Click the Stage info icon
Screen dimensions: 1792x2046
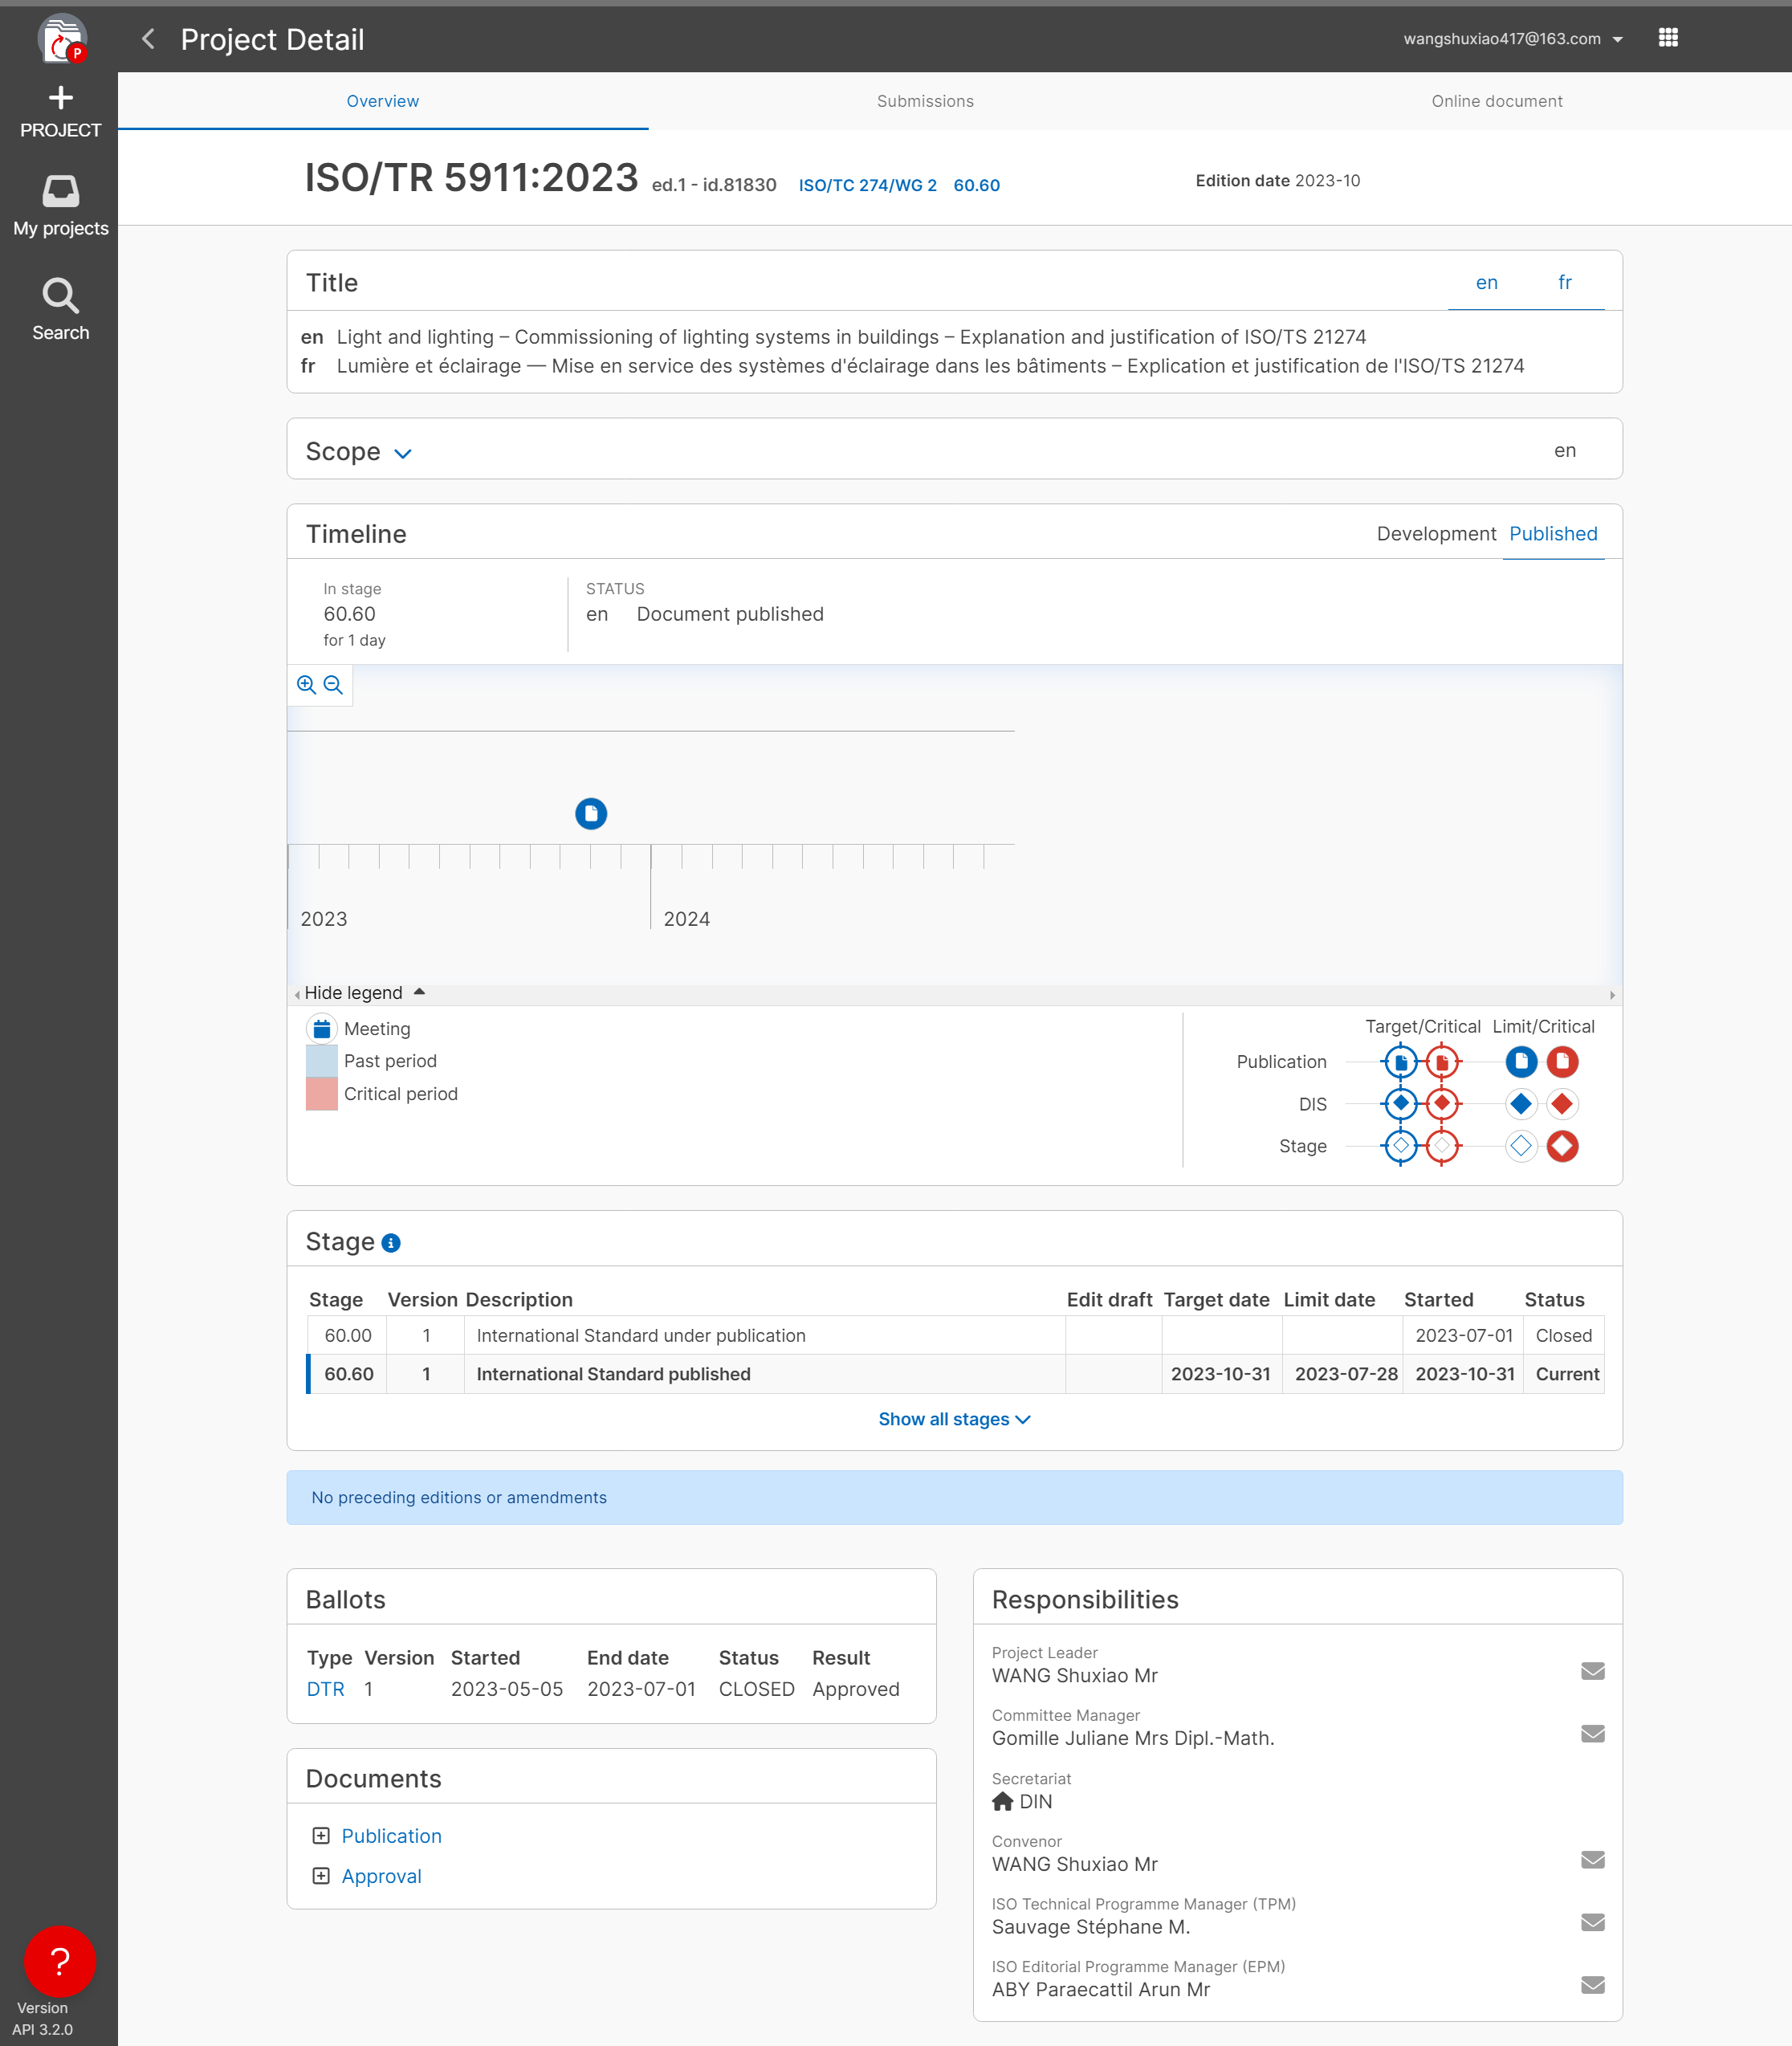pyautogui.click(x=391, y=1243)
